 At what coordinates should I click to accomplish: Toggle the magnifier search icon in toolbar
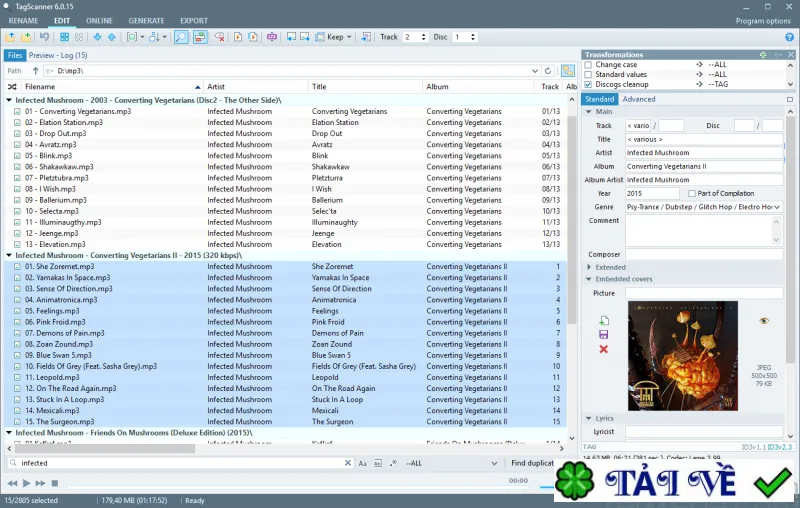click(181, 37)
